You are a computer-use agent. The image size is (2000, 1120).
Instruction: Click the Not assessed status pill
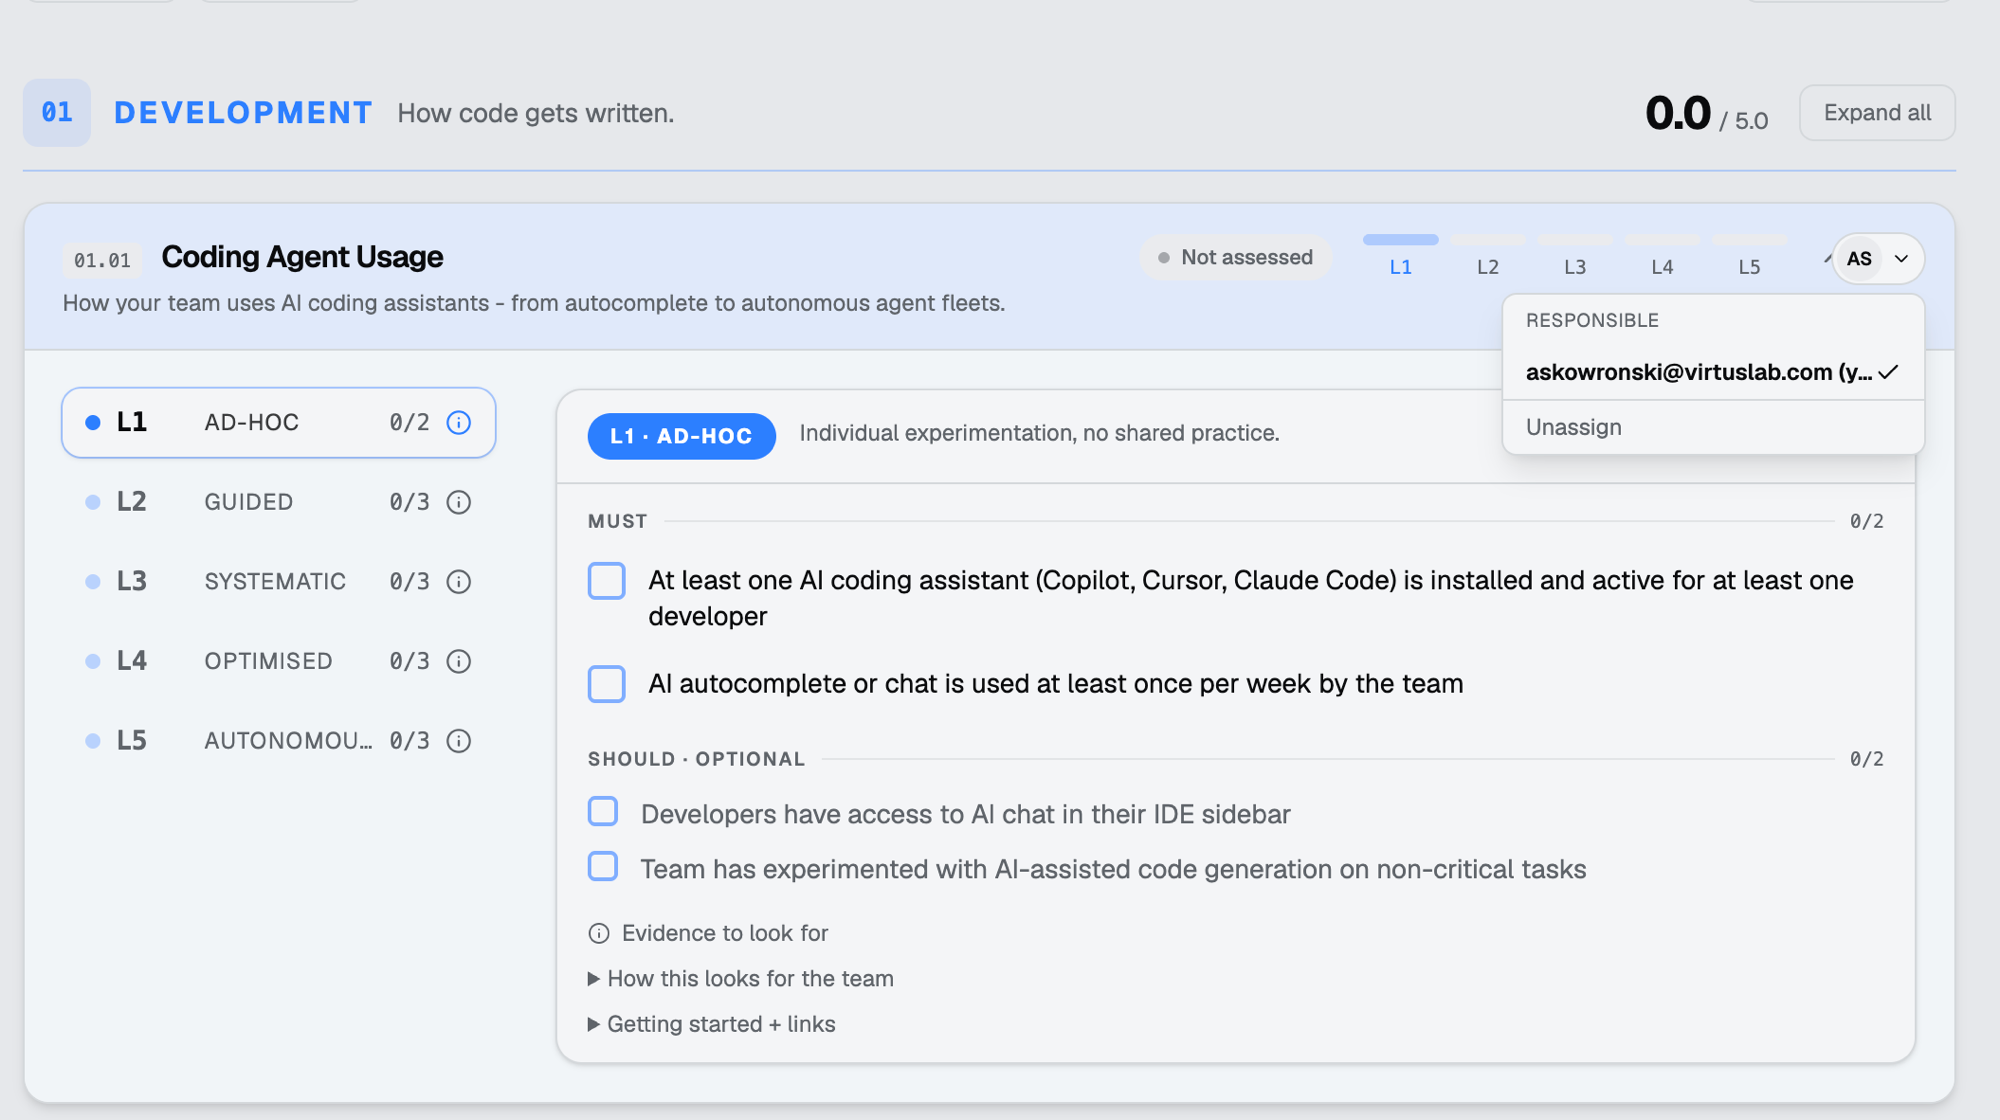click(x=1236, y=257)
